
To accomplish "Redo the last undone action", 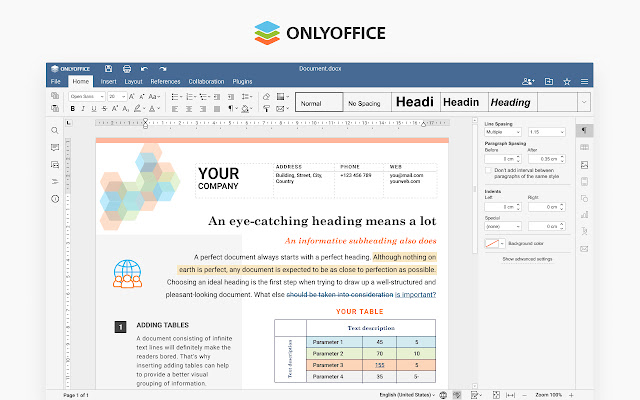I will 163,69.
